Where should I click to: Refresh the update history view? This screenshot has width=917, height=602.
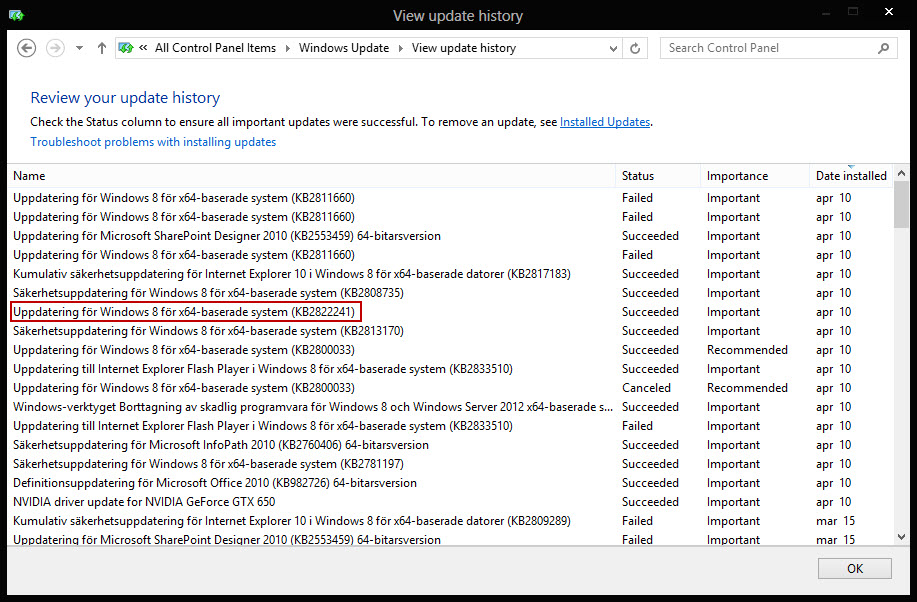[635, 49]
